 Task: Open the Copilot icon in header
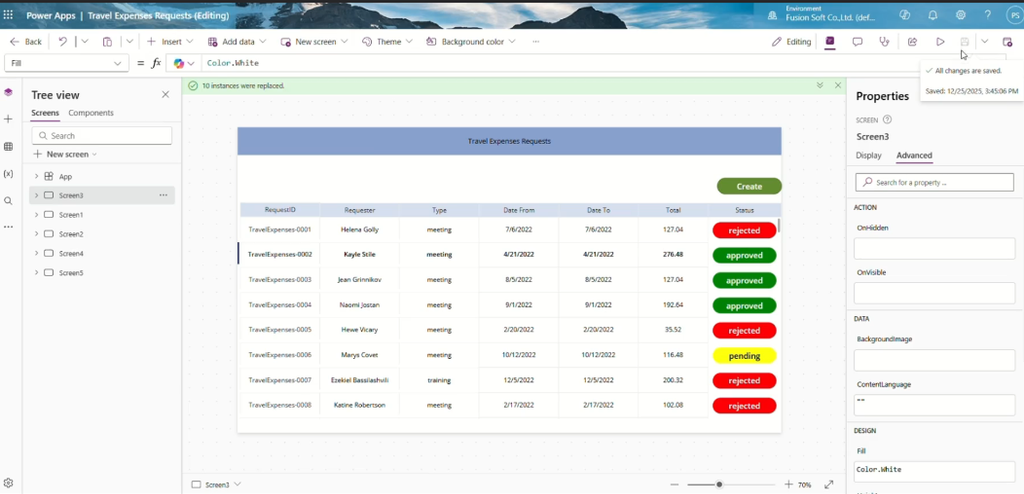click(904, 15)
